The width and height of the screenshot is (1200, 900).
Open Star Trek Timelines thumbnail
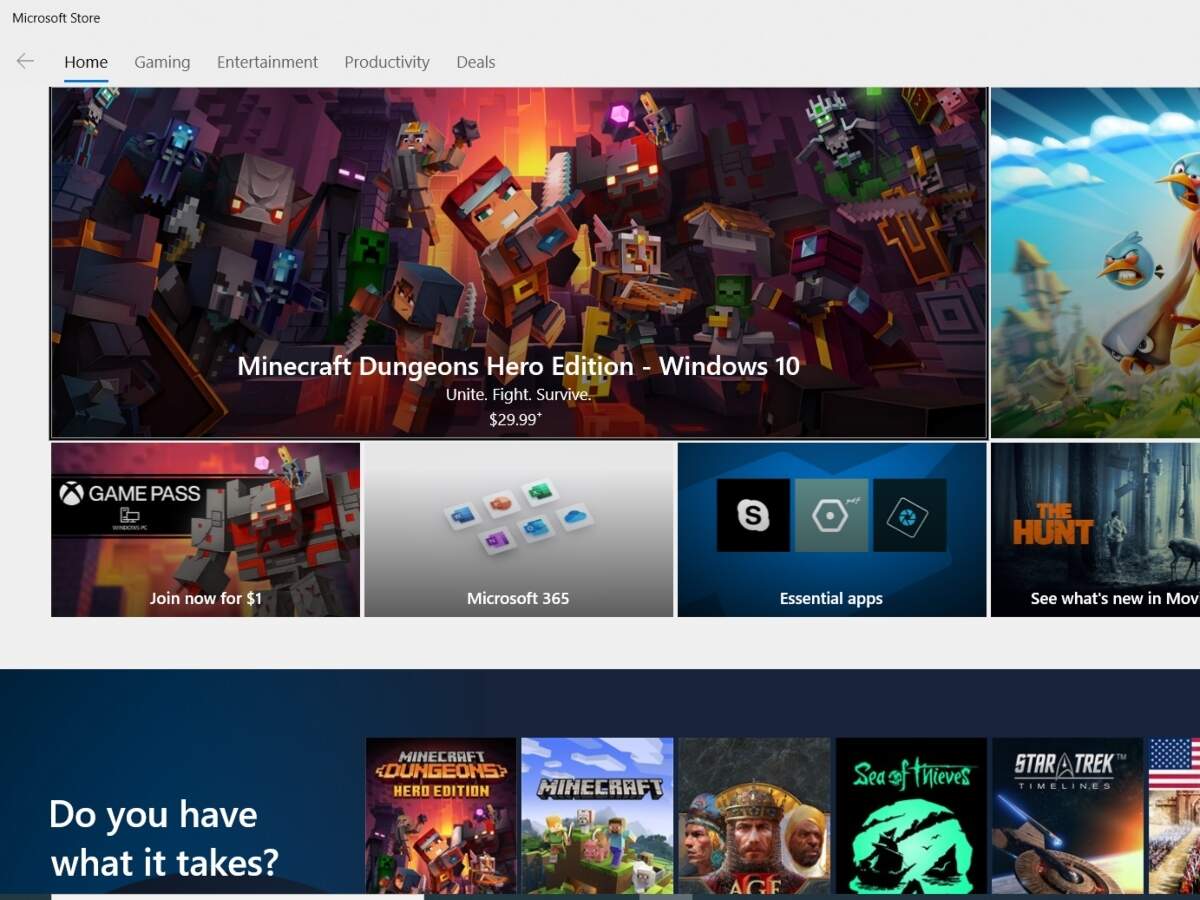1067,816
